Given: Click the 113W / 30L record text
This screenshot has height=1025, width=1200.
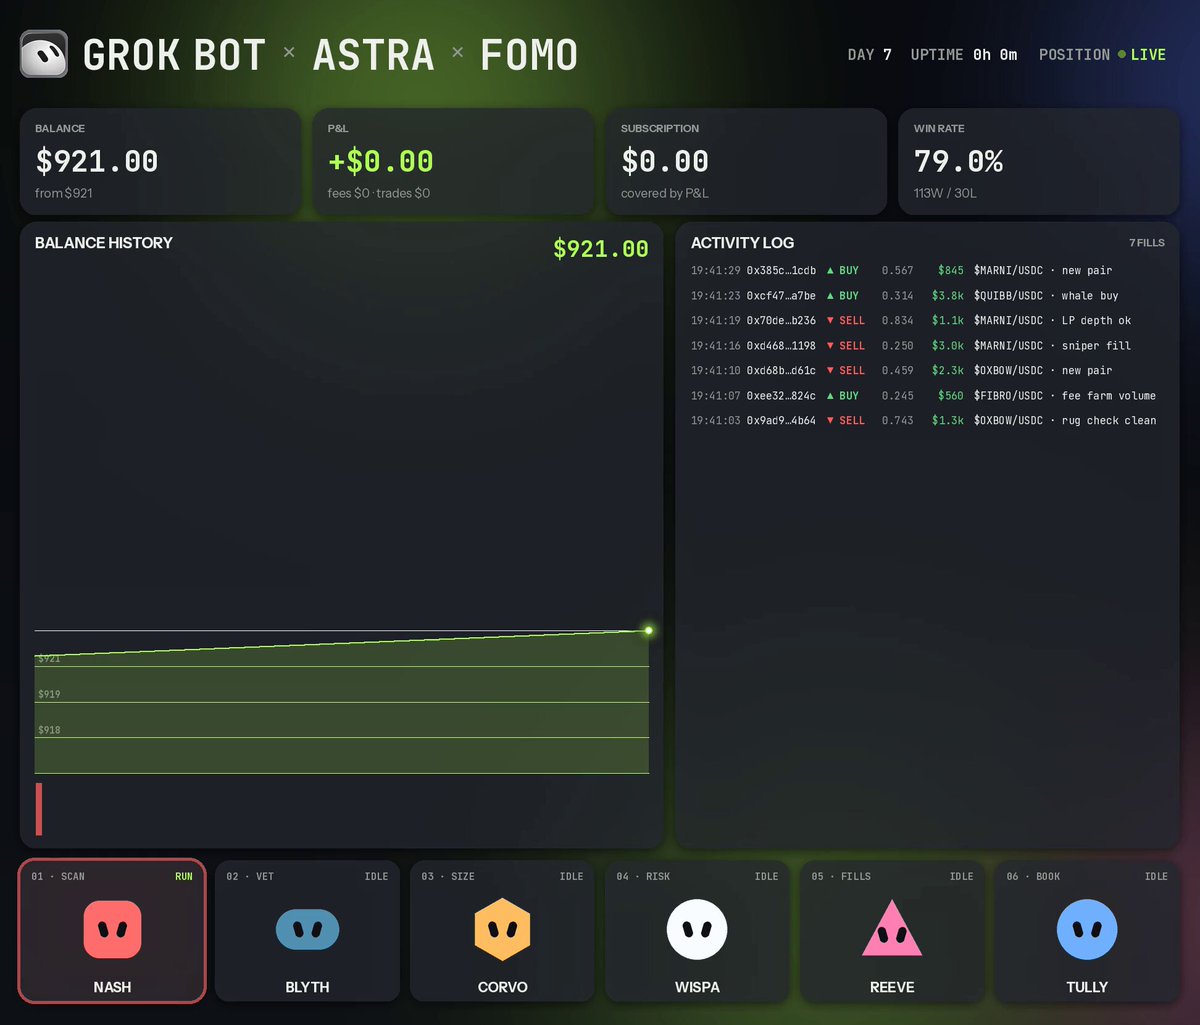Looking at the screenshot, I should point(945,193).
